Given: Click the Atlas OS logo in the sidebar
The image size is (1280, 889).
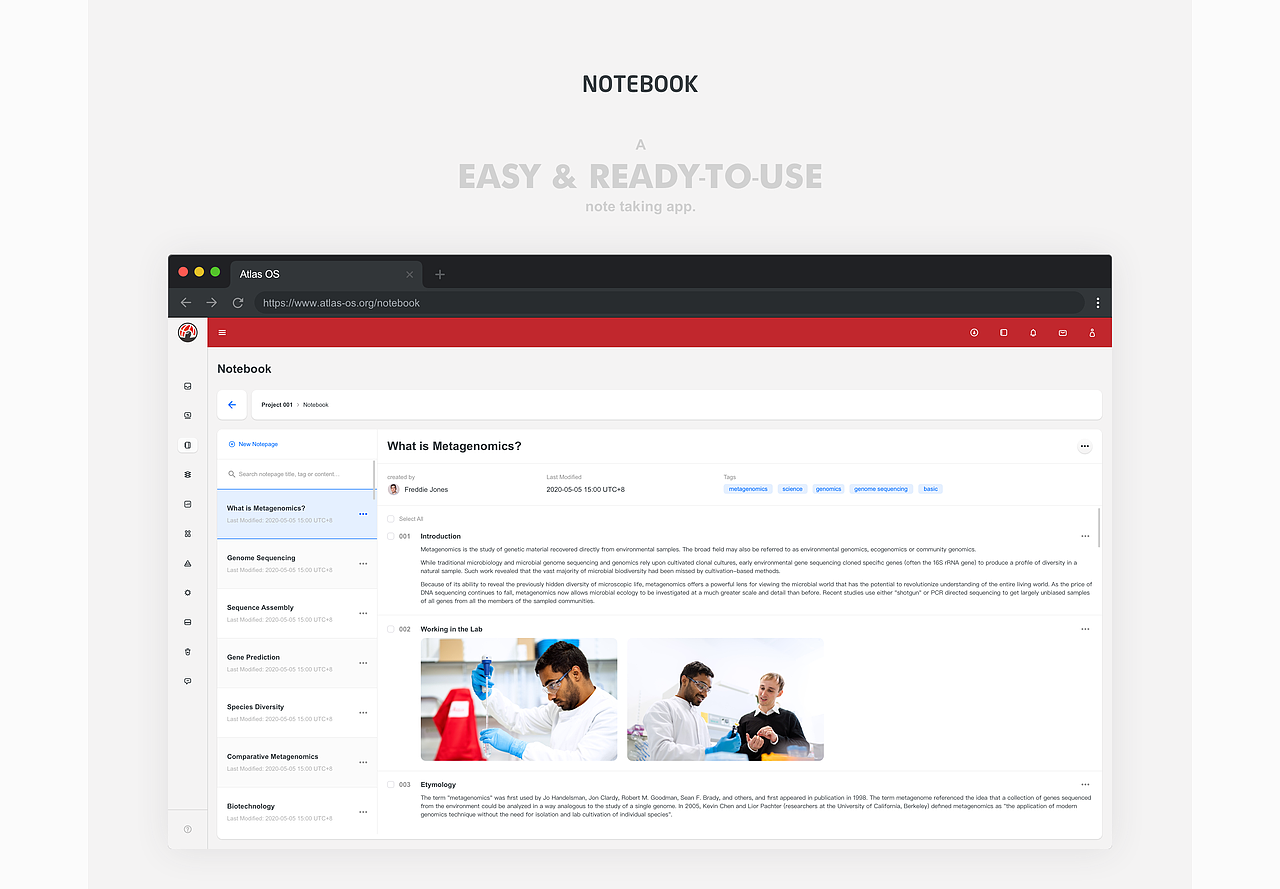Looking at the screenshot, I should [188, 333].
